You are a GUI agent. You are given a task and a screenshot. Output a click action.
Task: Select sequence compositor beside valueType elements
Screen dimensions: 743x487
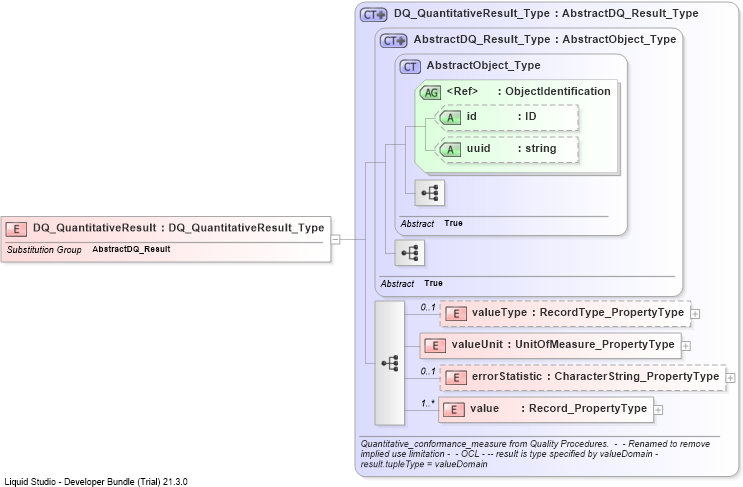pos(390,363)
